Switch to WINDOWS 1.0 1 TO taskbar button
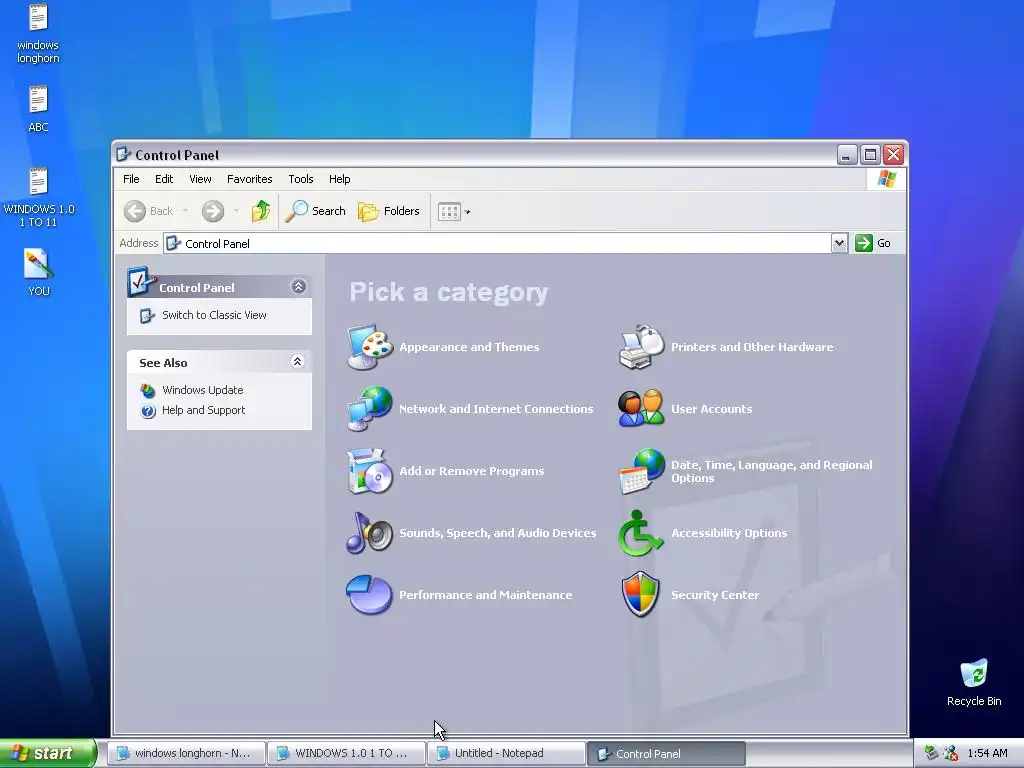 point(346,753)
